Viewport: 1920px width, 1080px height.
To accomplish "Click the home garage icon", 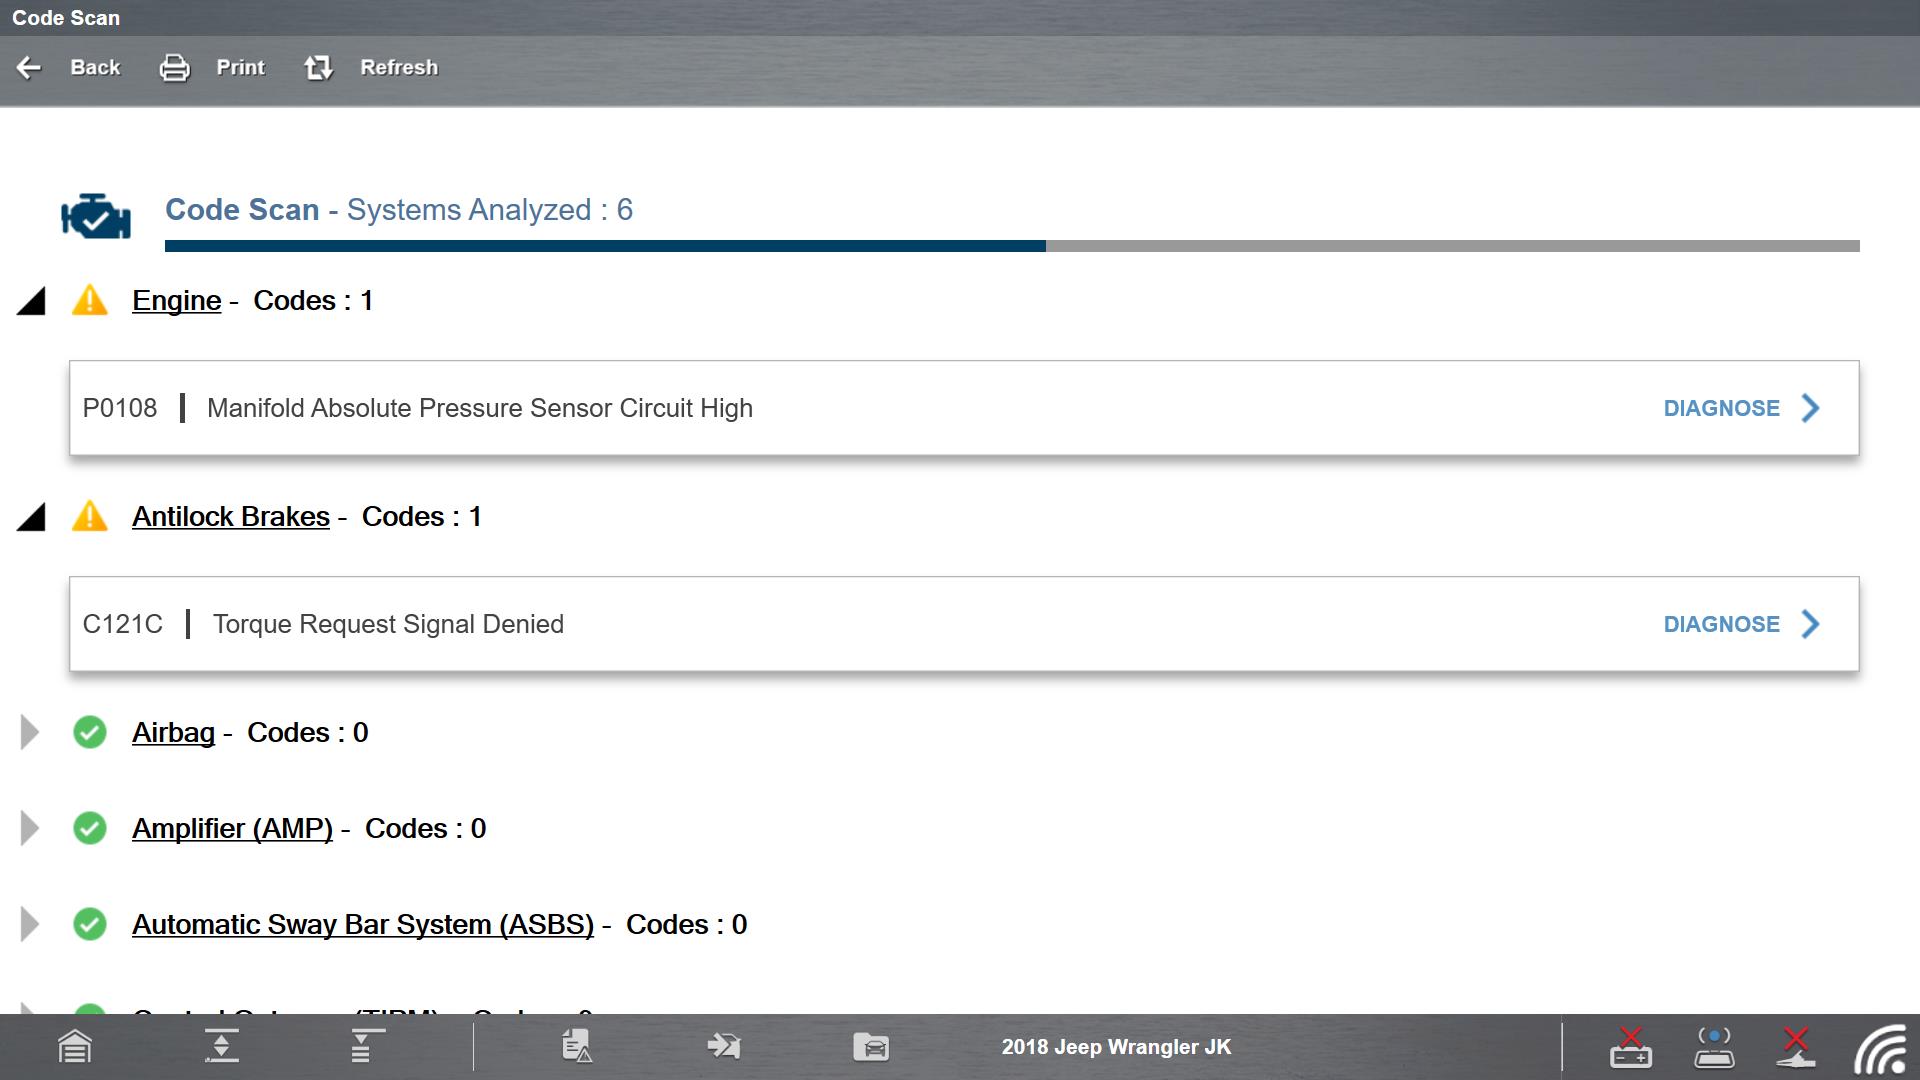I will pyautogui.click(x=75, y=1047).
